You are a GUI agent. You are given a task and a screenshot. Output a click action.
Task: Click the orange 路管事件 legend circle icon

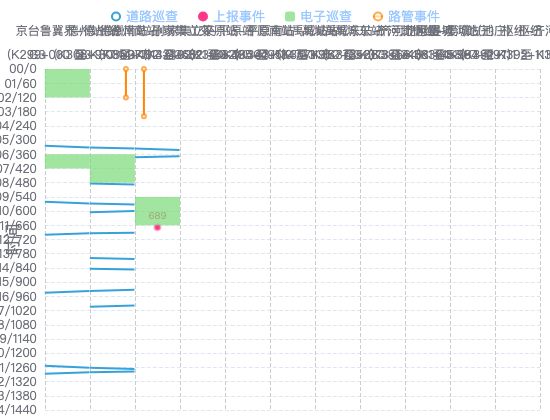(378, 16)
